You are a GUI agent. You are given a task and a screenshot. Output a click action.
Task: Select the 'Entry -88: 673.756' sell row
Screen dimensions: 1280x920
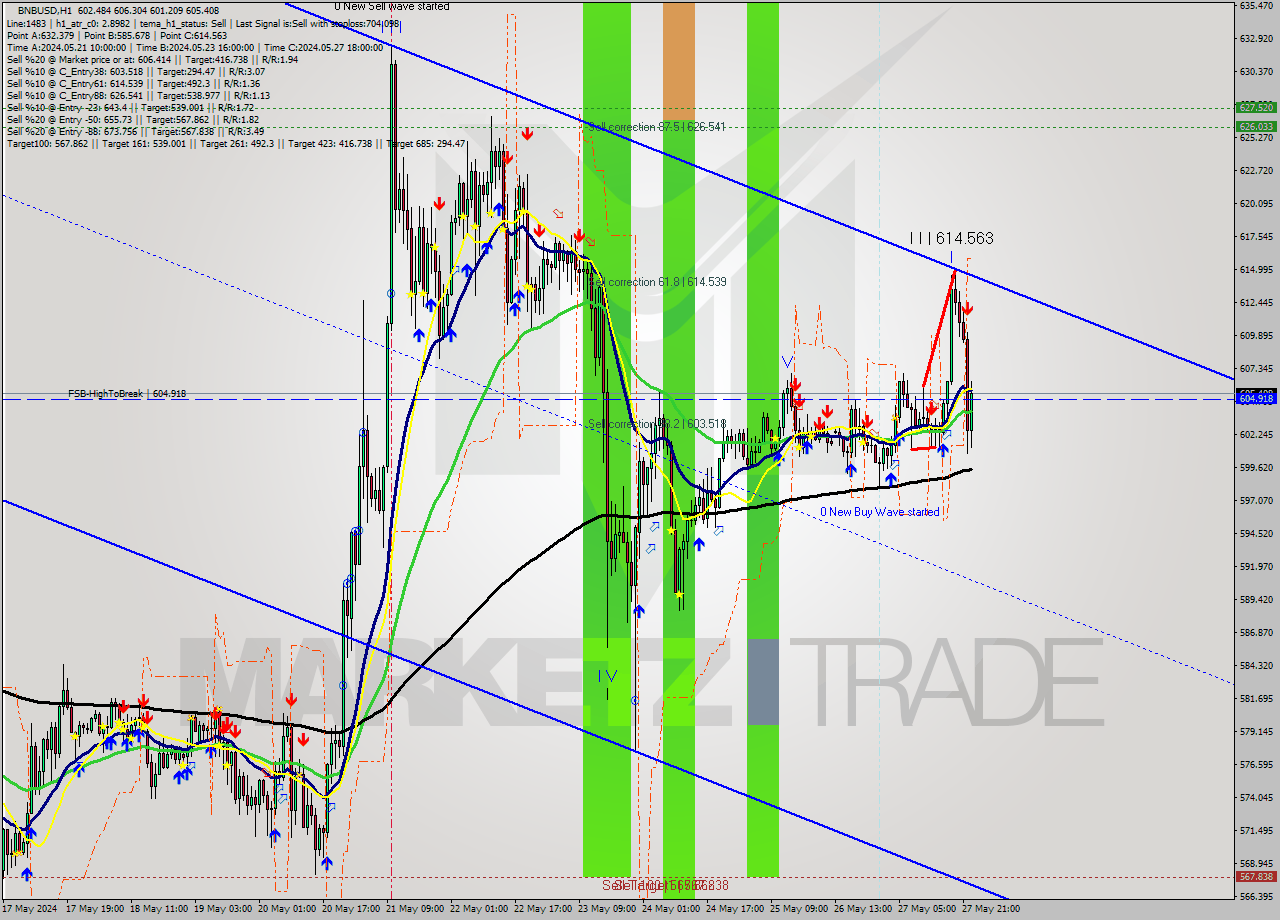pos(135,131)
